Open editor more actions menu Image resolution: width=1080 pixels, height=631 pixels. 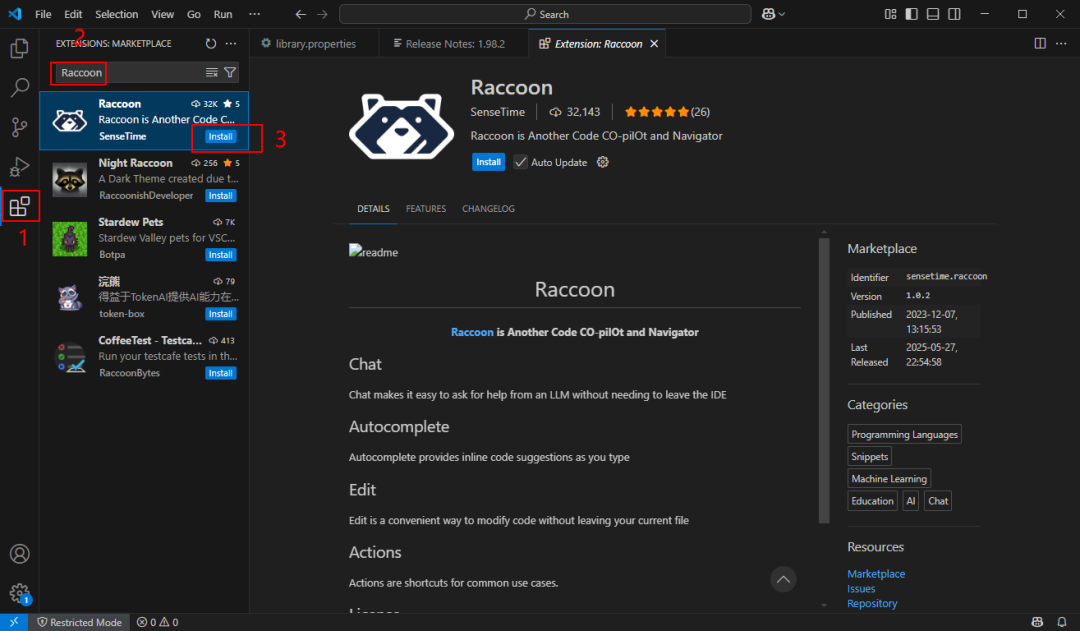tap(1061, 43)
